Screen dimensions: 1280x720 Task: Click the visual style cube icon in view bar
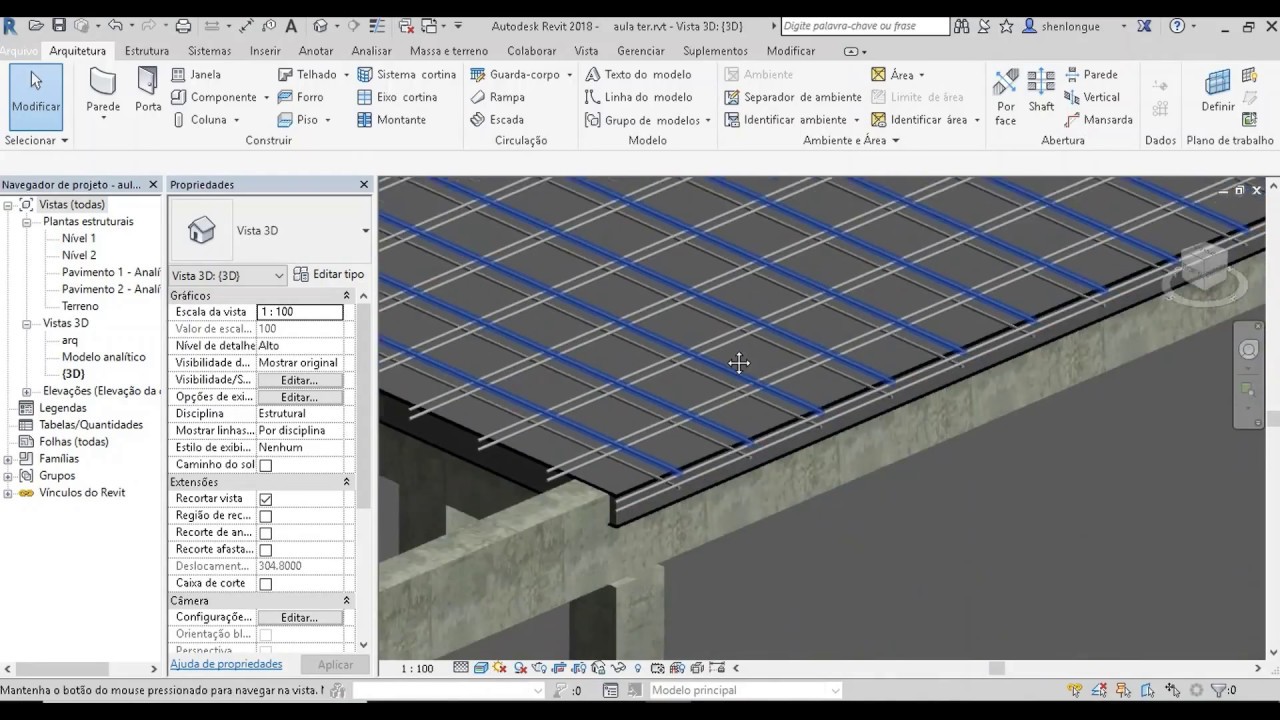pyautogui.click(x=480, y=668)
